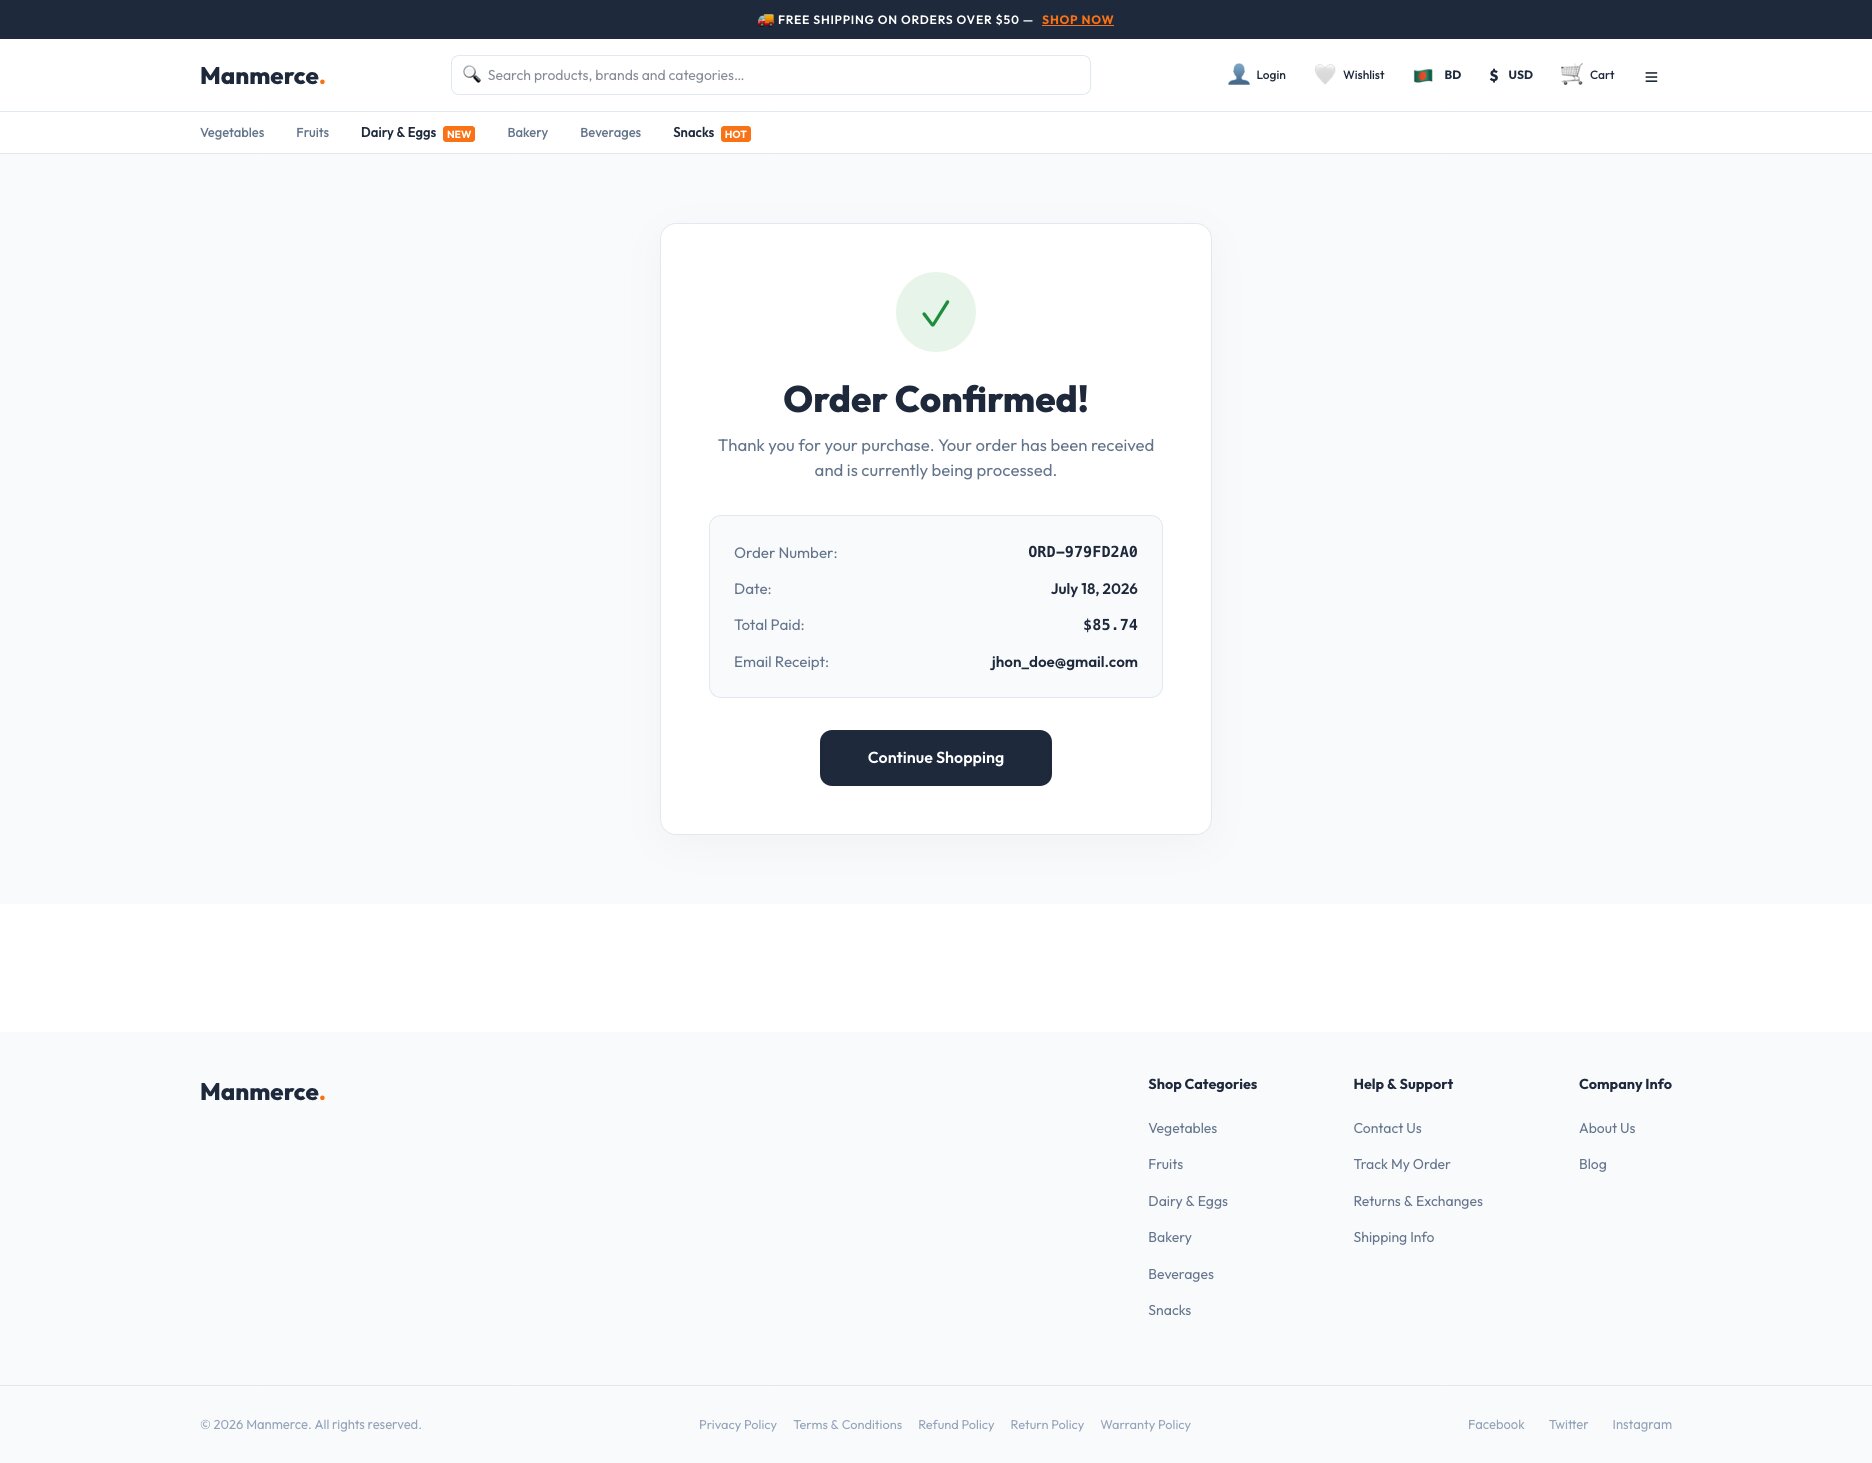Click the Bangladesh flag icon

[1423, 75]
